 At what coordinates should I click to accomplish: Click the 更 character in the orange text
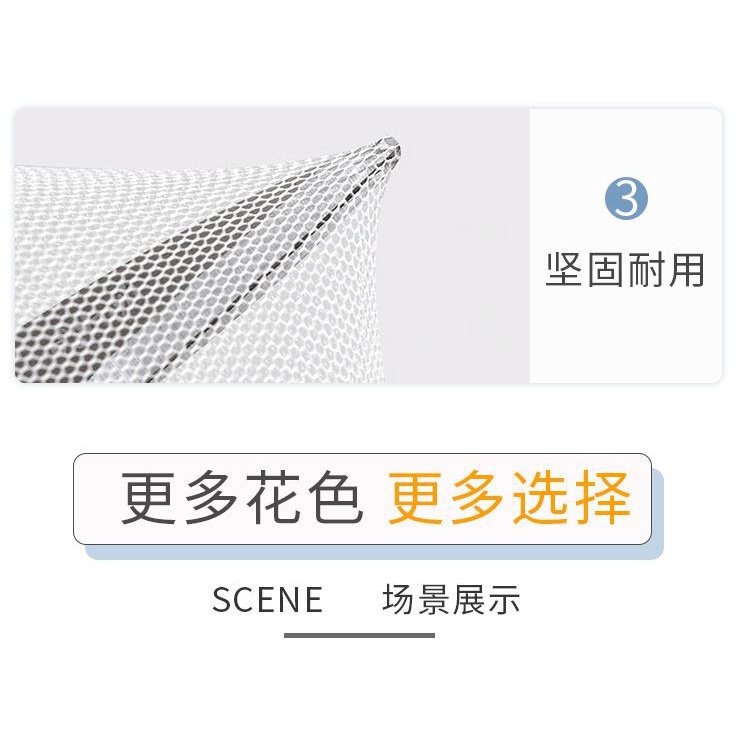(x=415, y=498)
